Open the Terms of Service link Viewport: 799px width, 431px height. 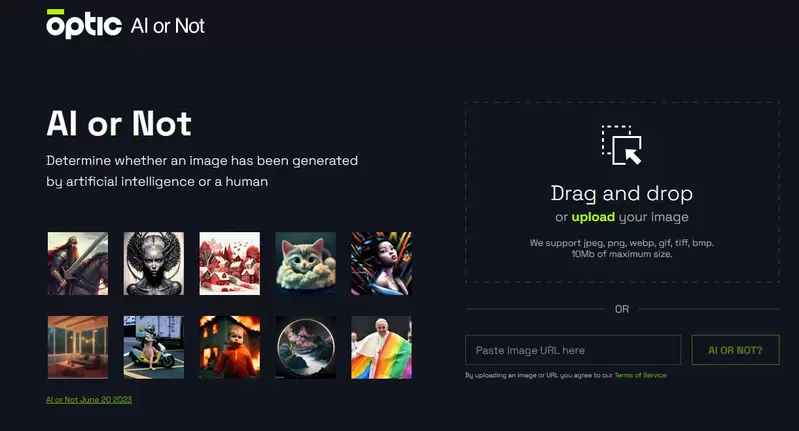tap(640, 375)
